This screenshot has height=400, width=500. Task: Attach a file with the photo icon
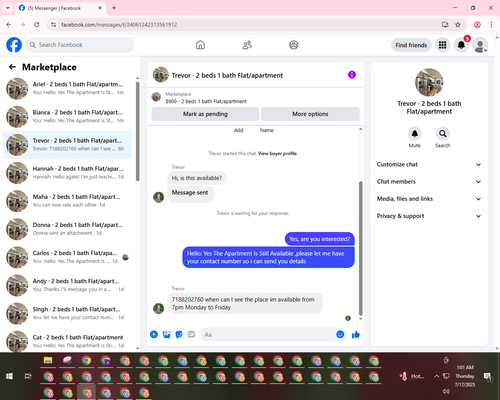[x=166, y=334]
